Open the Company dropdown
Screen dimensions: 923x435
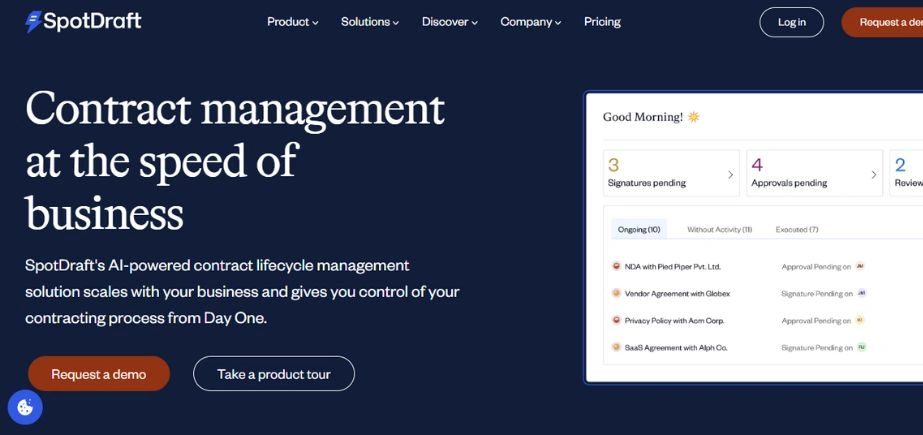(x=530, y=22)
